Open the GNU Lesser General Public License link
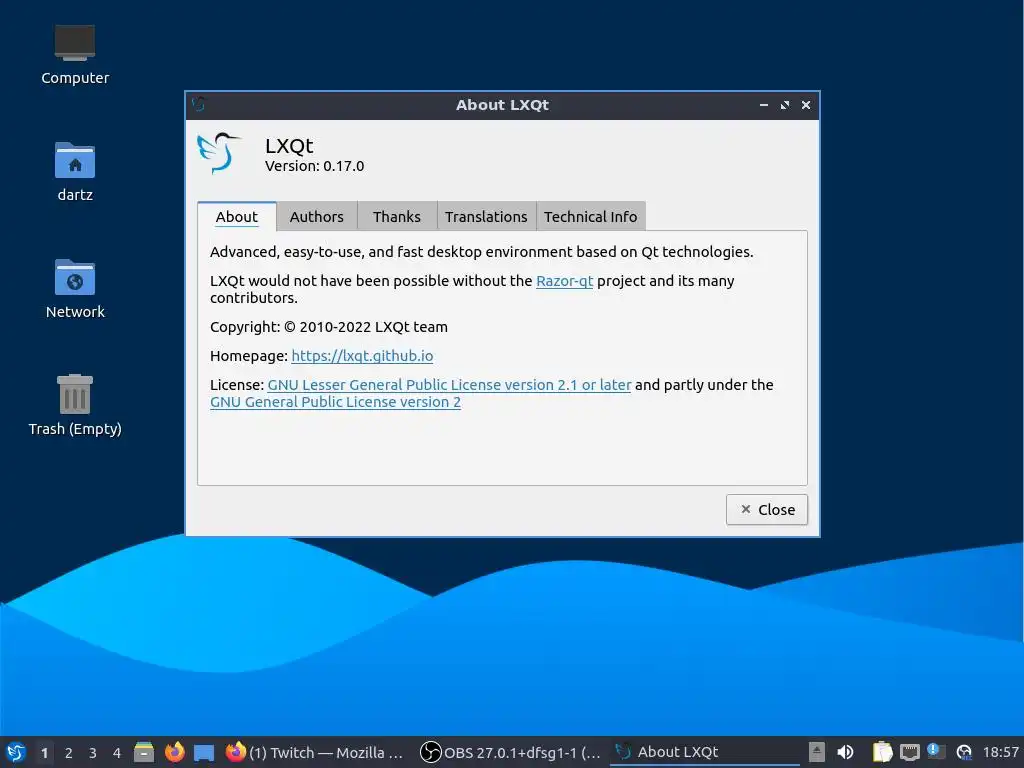 tap(449, 385)
